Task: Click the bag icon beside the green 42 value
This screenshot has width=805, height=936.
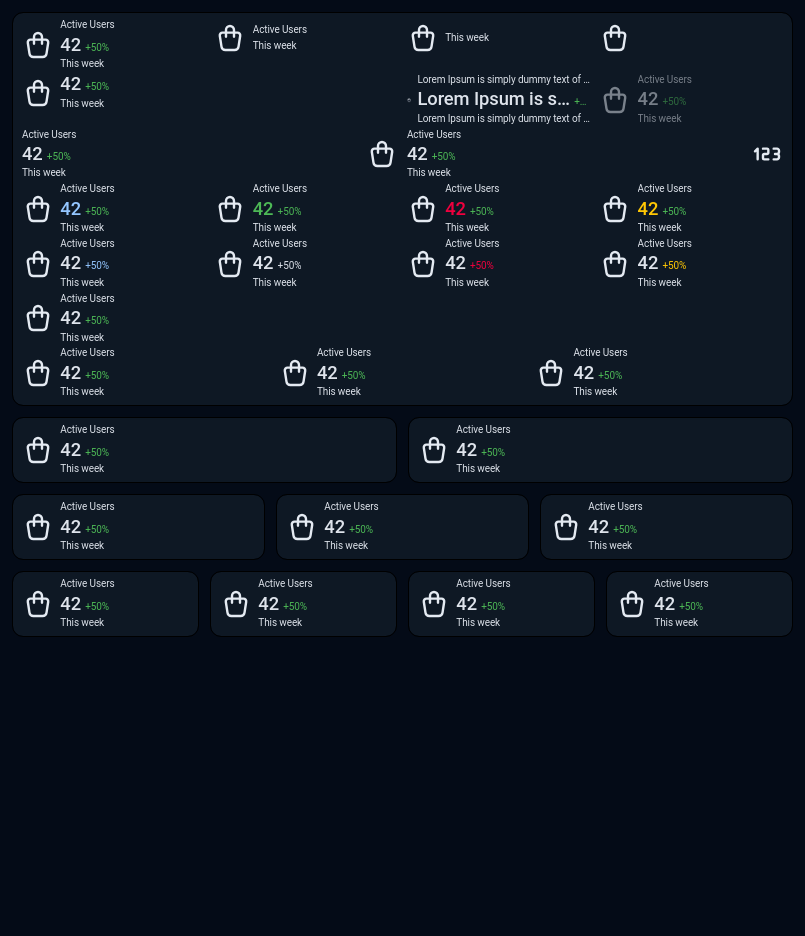Action: [x=230, y=209]
